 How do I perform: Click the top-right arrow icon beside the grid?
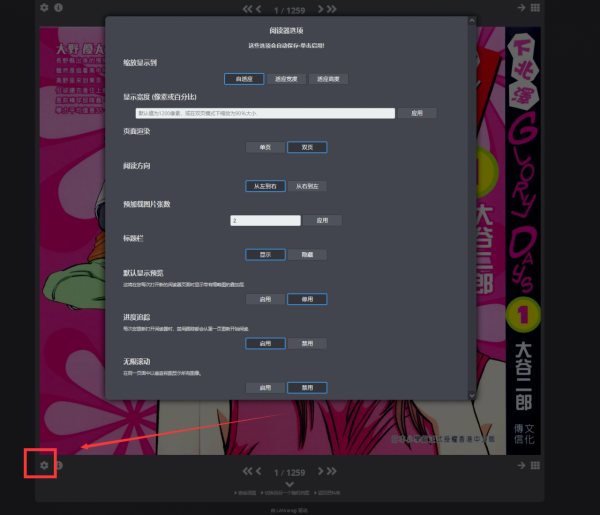521,8
